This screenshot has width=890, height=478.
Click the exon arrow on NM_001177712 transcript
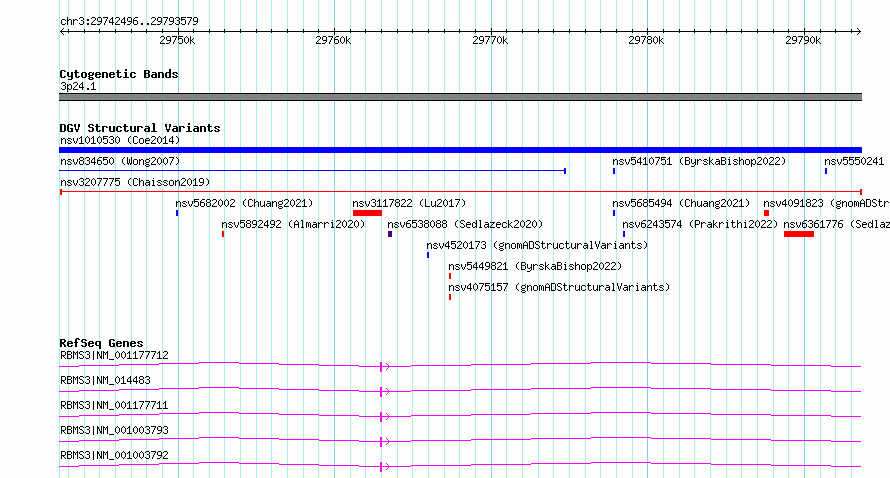(x=384, y=367)
